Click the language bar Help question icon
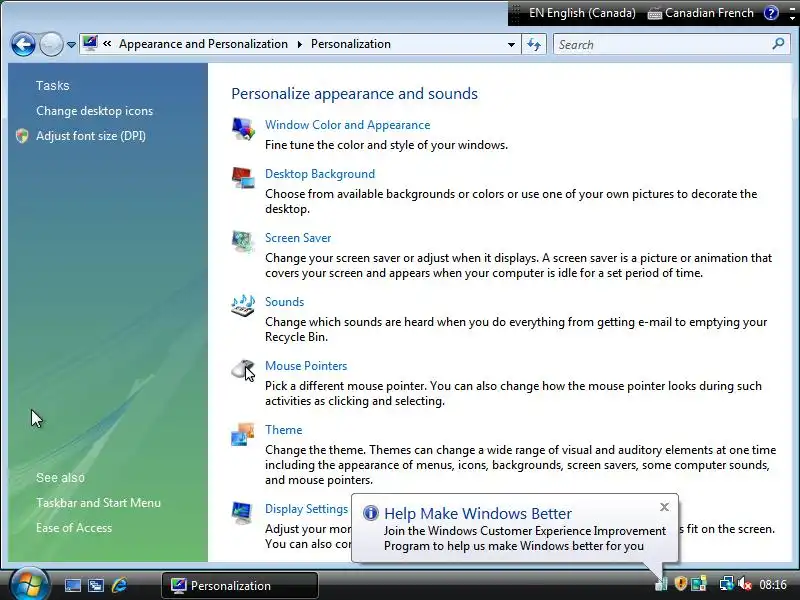 tap(770, 13)
